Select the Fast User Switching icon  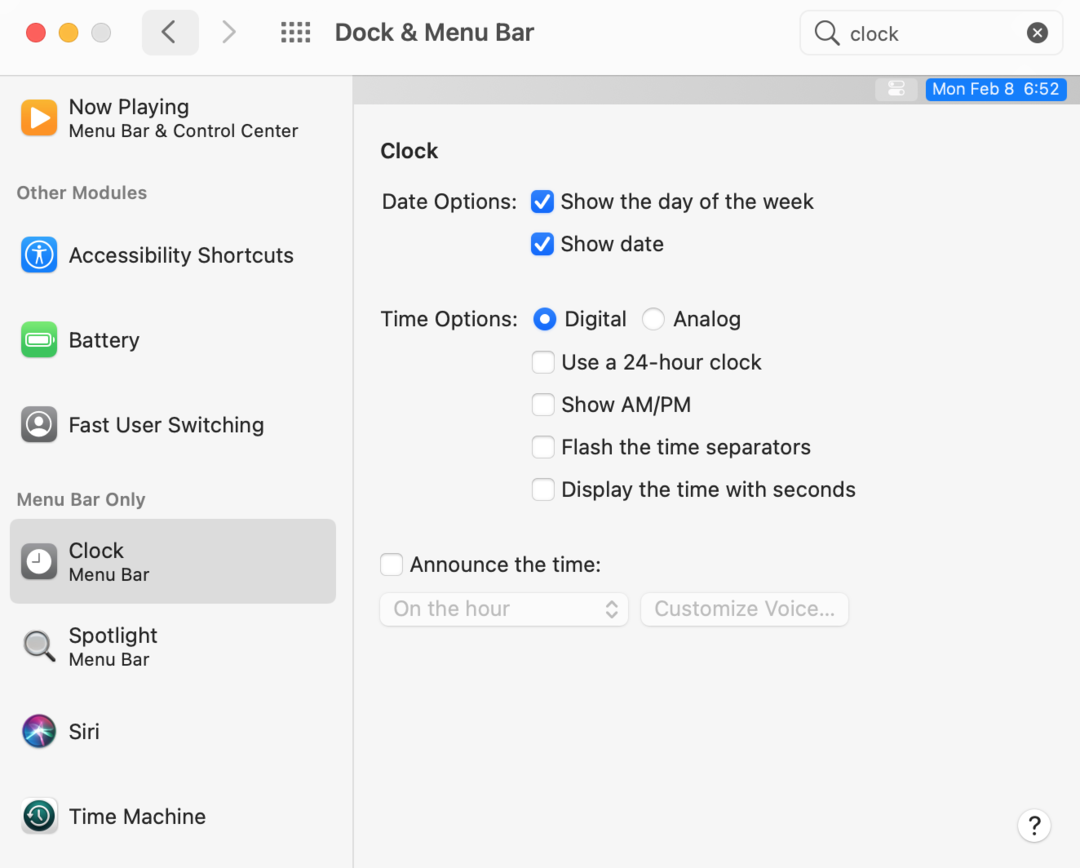[x=39, y=424]
